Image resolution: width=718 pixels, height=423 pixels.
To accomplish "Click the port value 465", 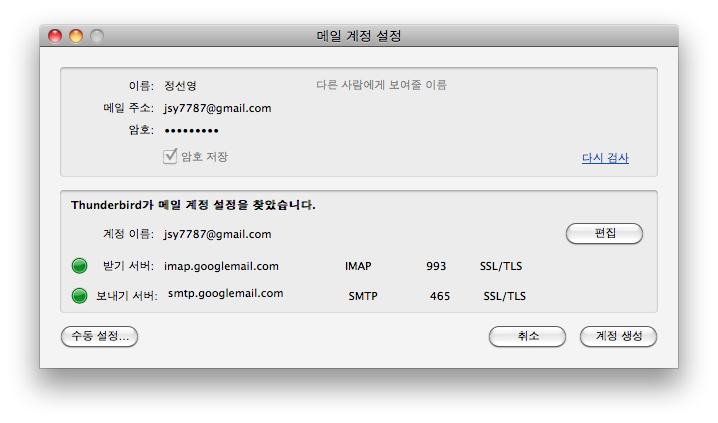I will [440, 296].
